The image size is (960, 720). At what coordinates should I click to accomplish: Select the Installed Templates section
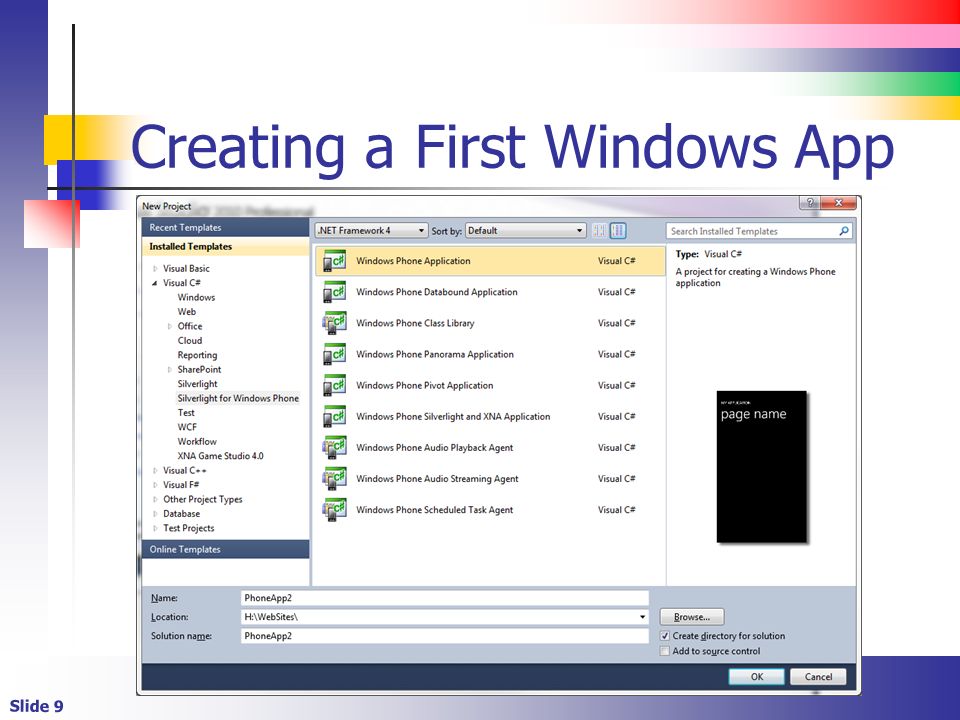[x=225, y=247]
